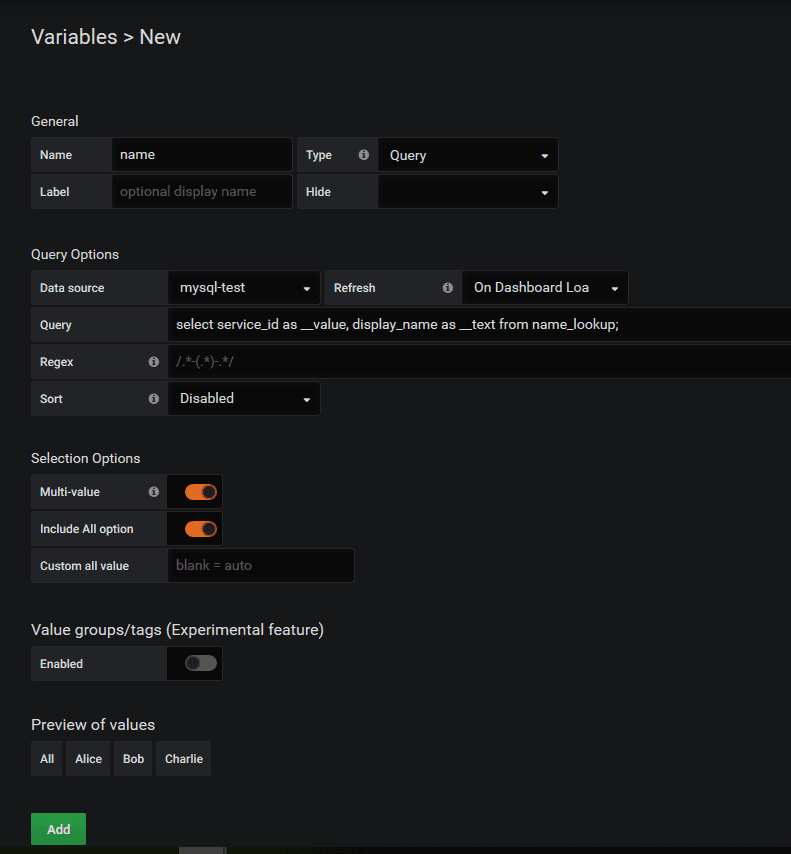Expand the Hide dropdown
The width and height of the screenshot is (791, 854).
click(x=468, y=192)
